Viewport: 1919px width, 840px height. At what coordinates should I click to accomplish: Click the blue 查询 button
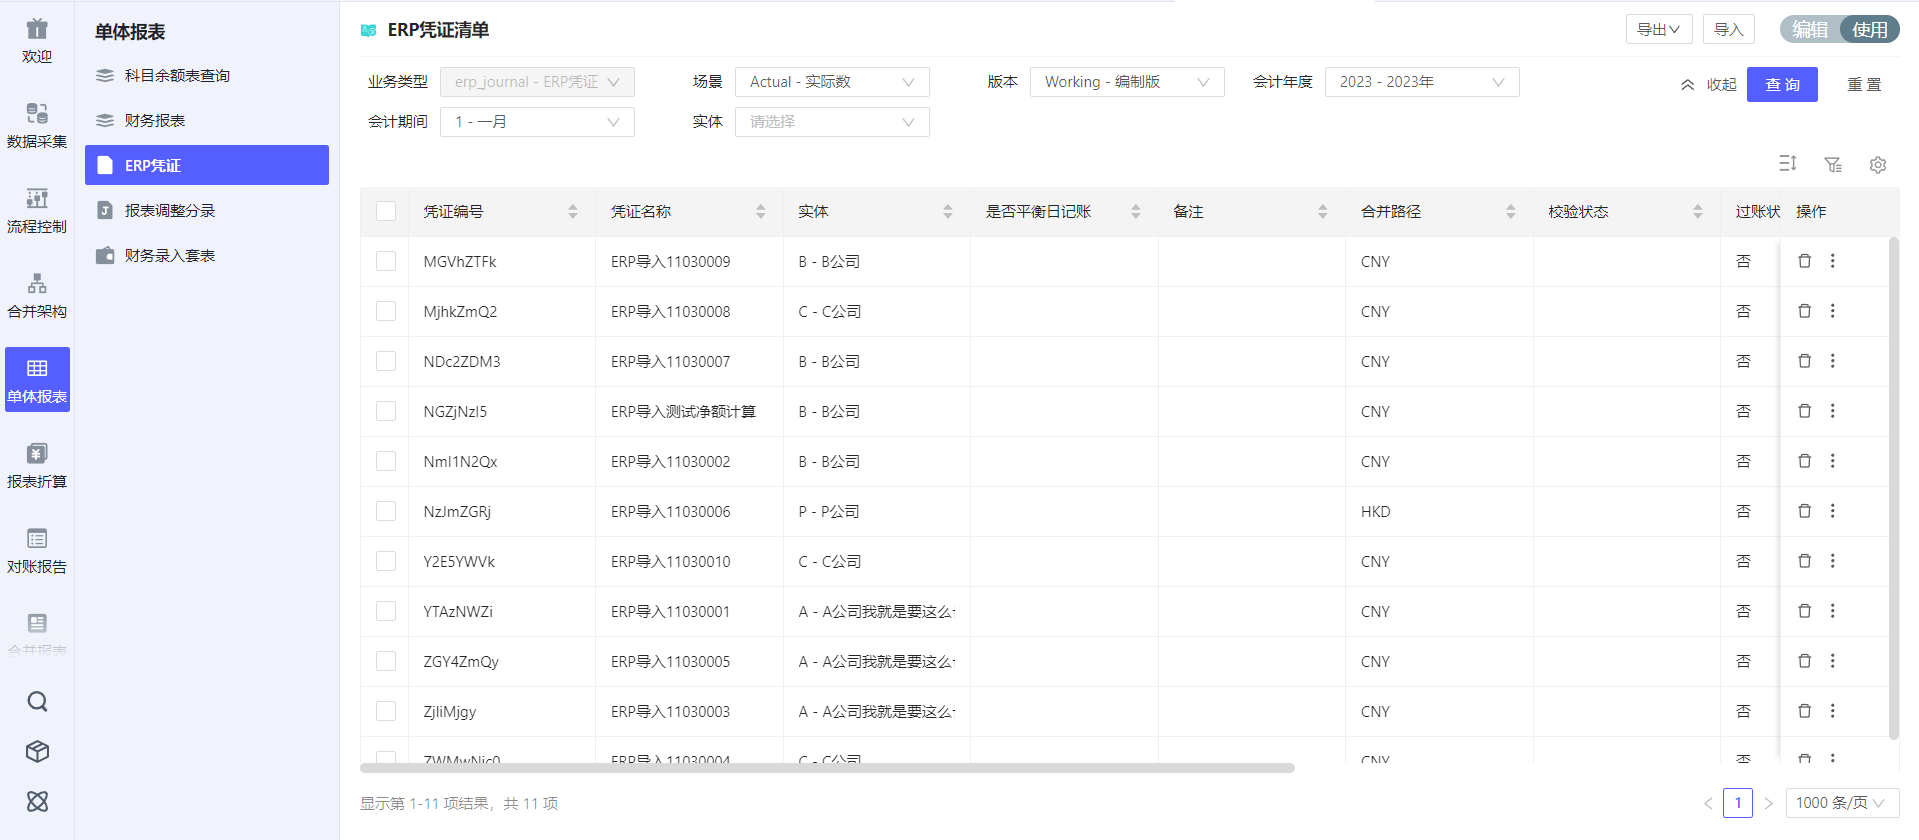[x=1781, y=85]
